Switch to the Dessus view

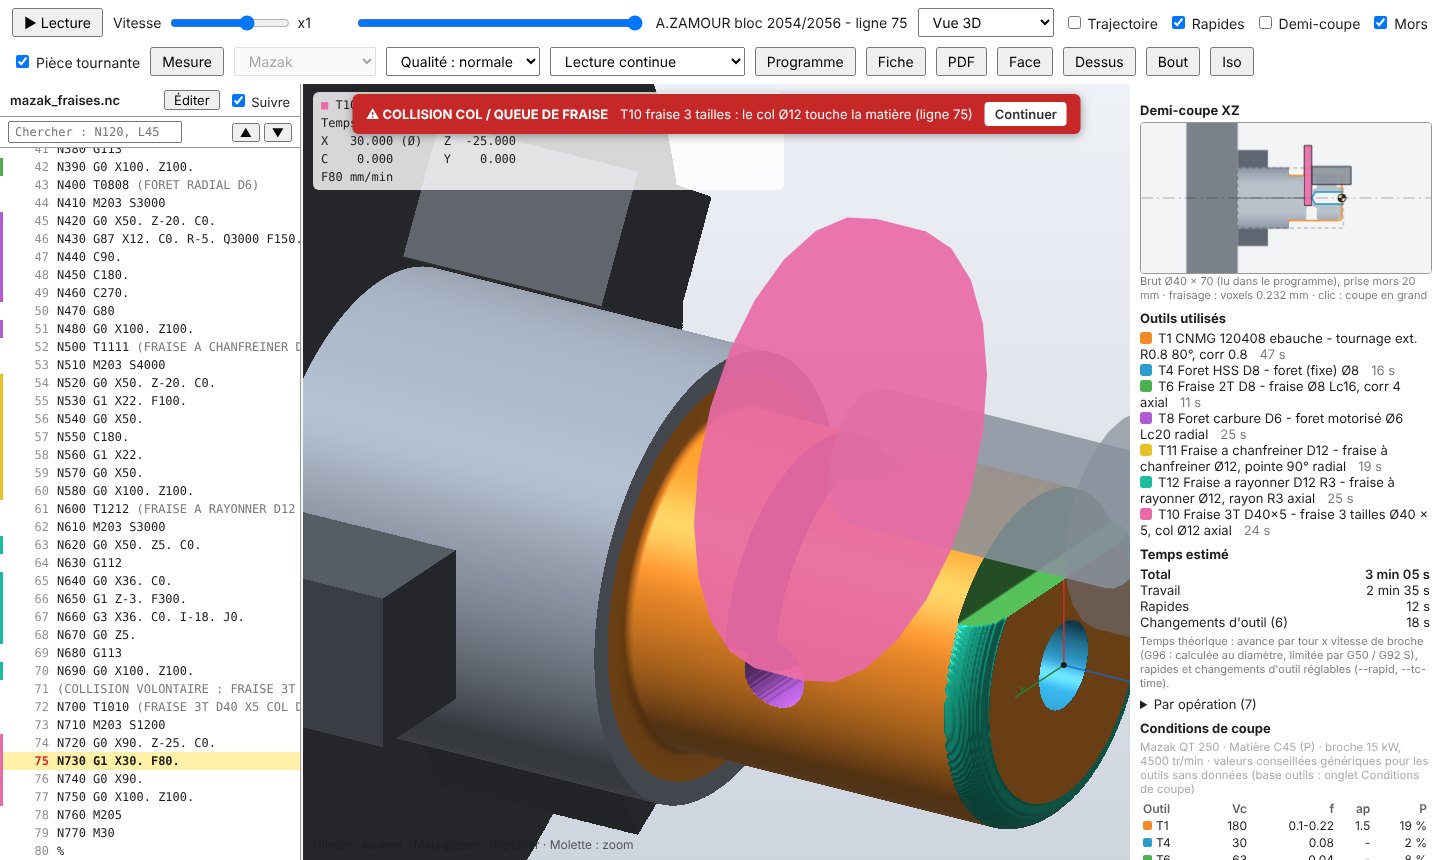pyautogui.click(x=1099, y=62)
